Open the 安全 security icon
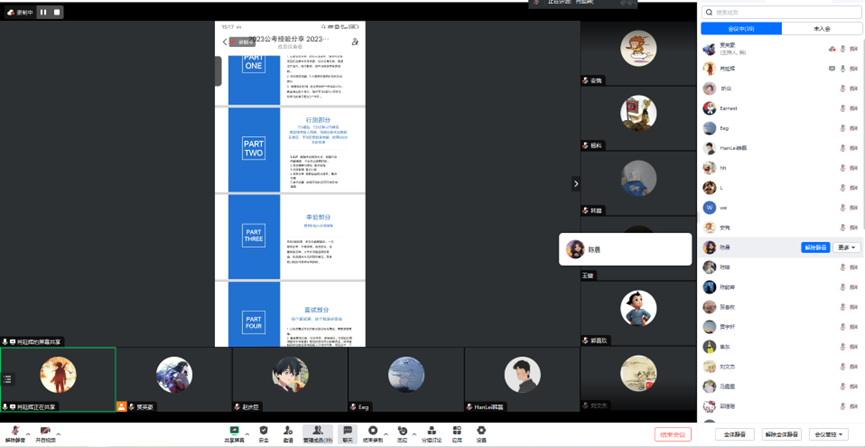The height and width of the screenshot is (447, 865). (264, 431)
